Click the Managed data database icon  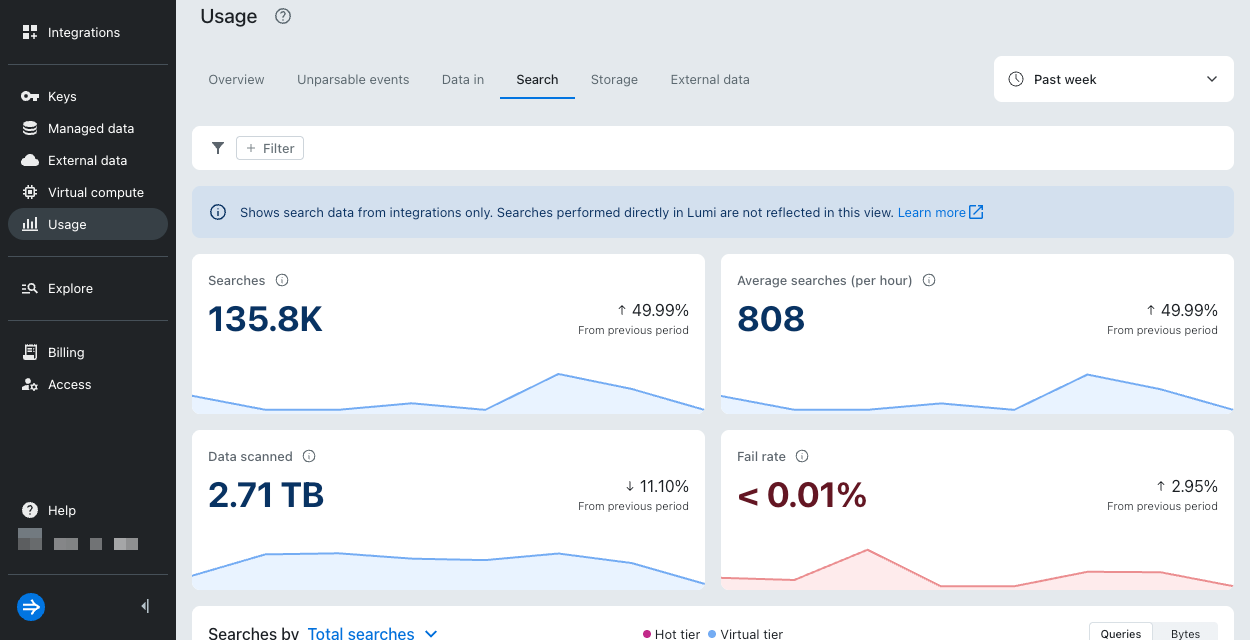[x=30, y=128]
